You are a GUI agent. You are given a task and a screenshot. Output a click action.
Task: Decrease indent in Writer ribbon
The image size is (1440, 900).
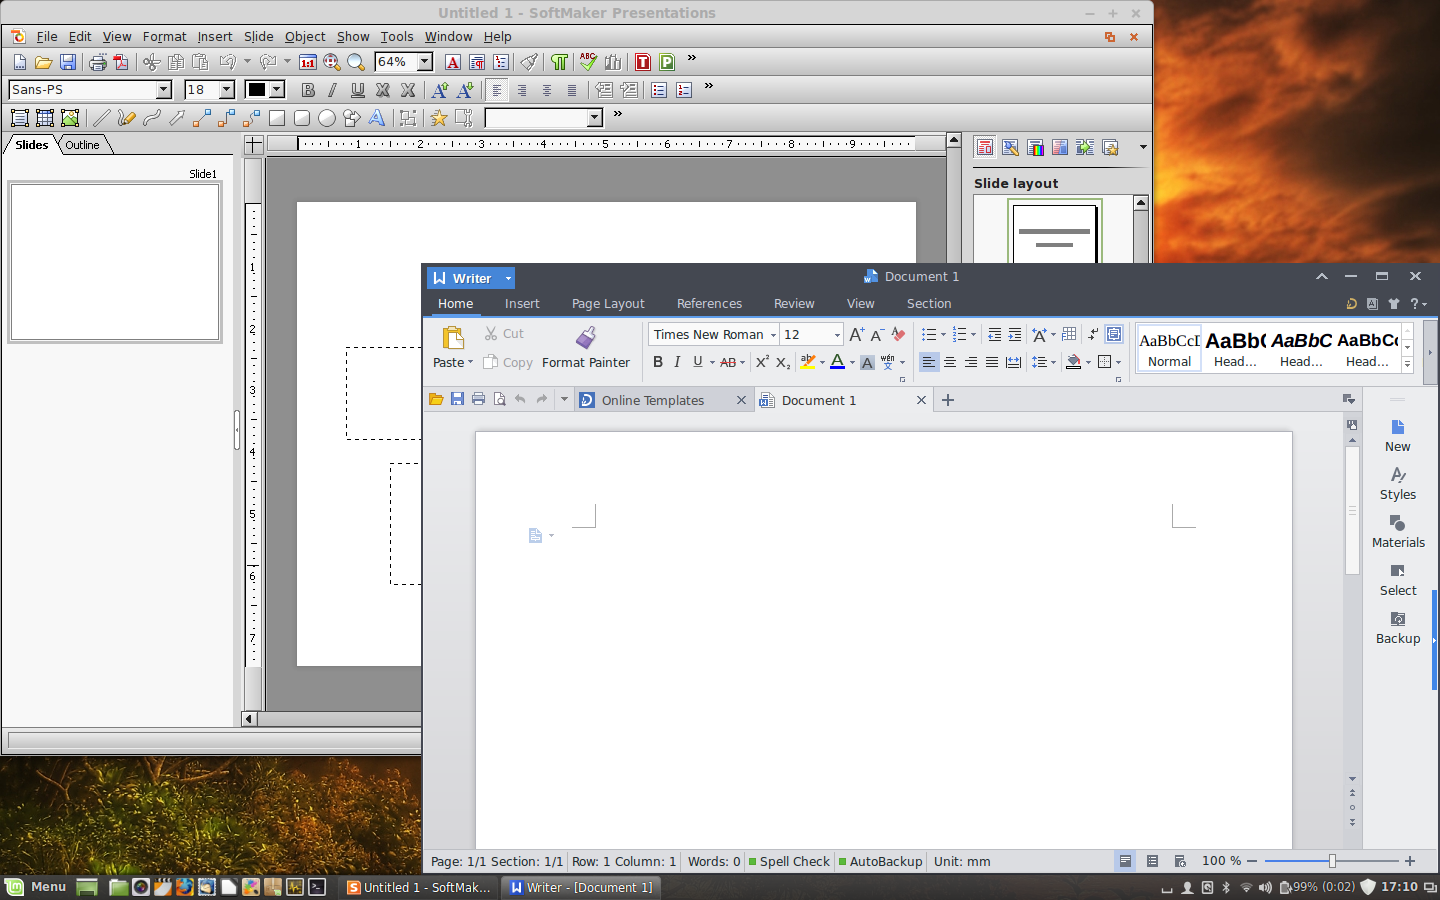[x=994, y=335]
